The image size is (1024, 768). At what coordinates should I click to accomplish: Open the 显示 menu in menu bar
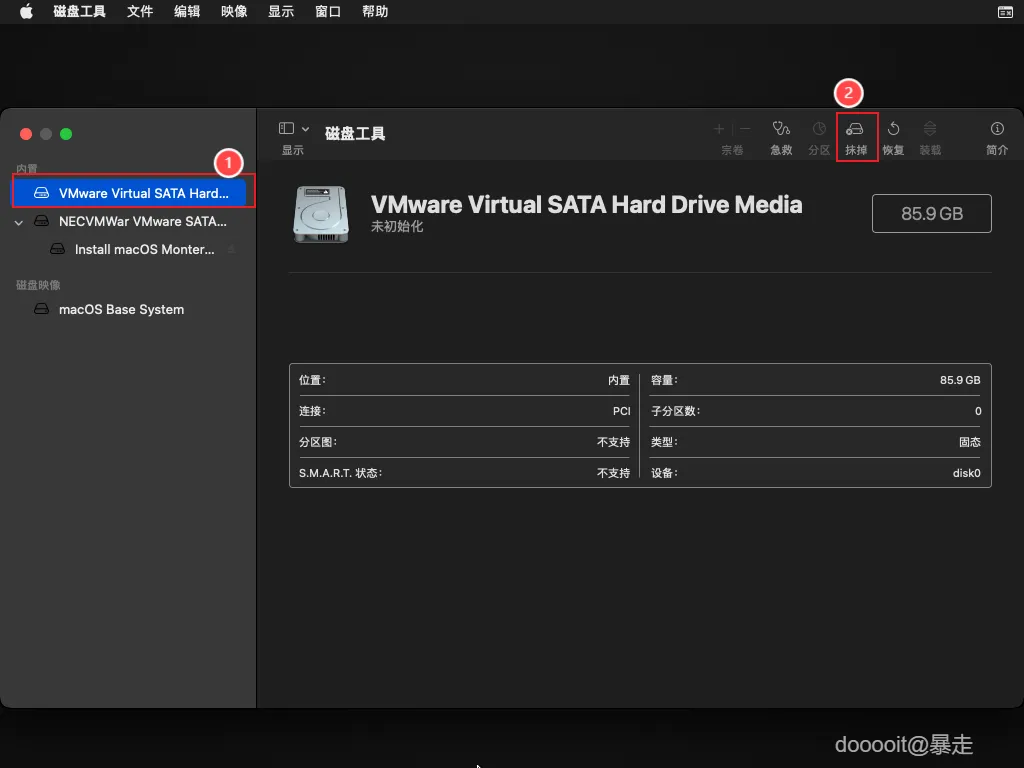281,12
